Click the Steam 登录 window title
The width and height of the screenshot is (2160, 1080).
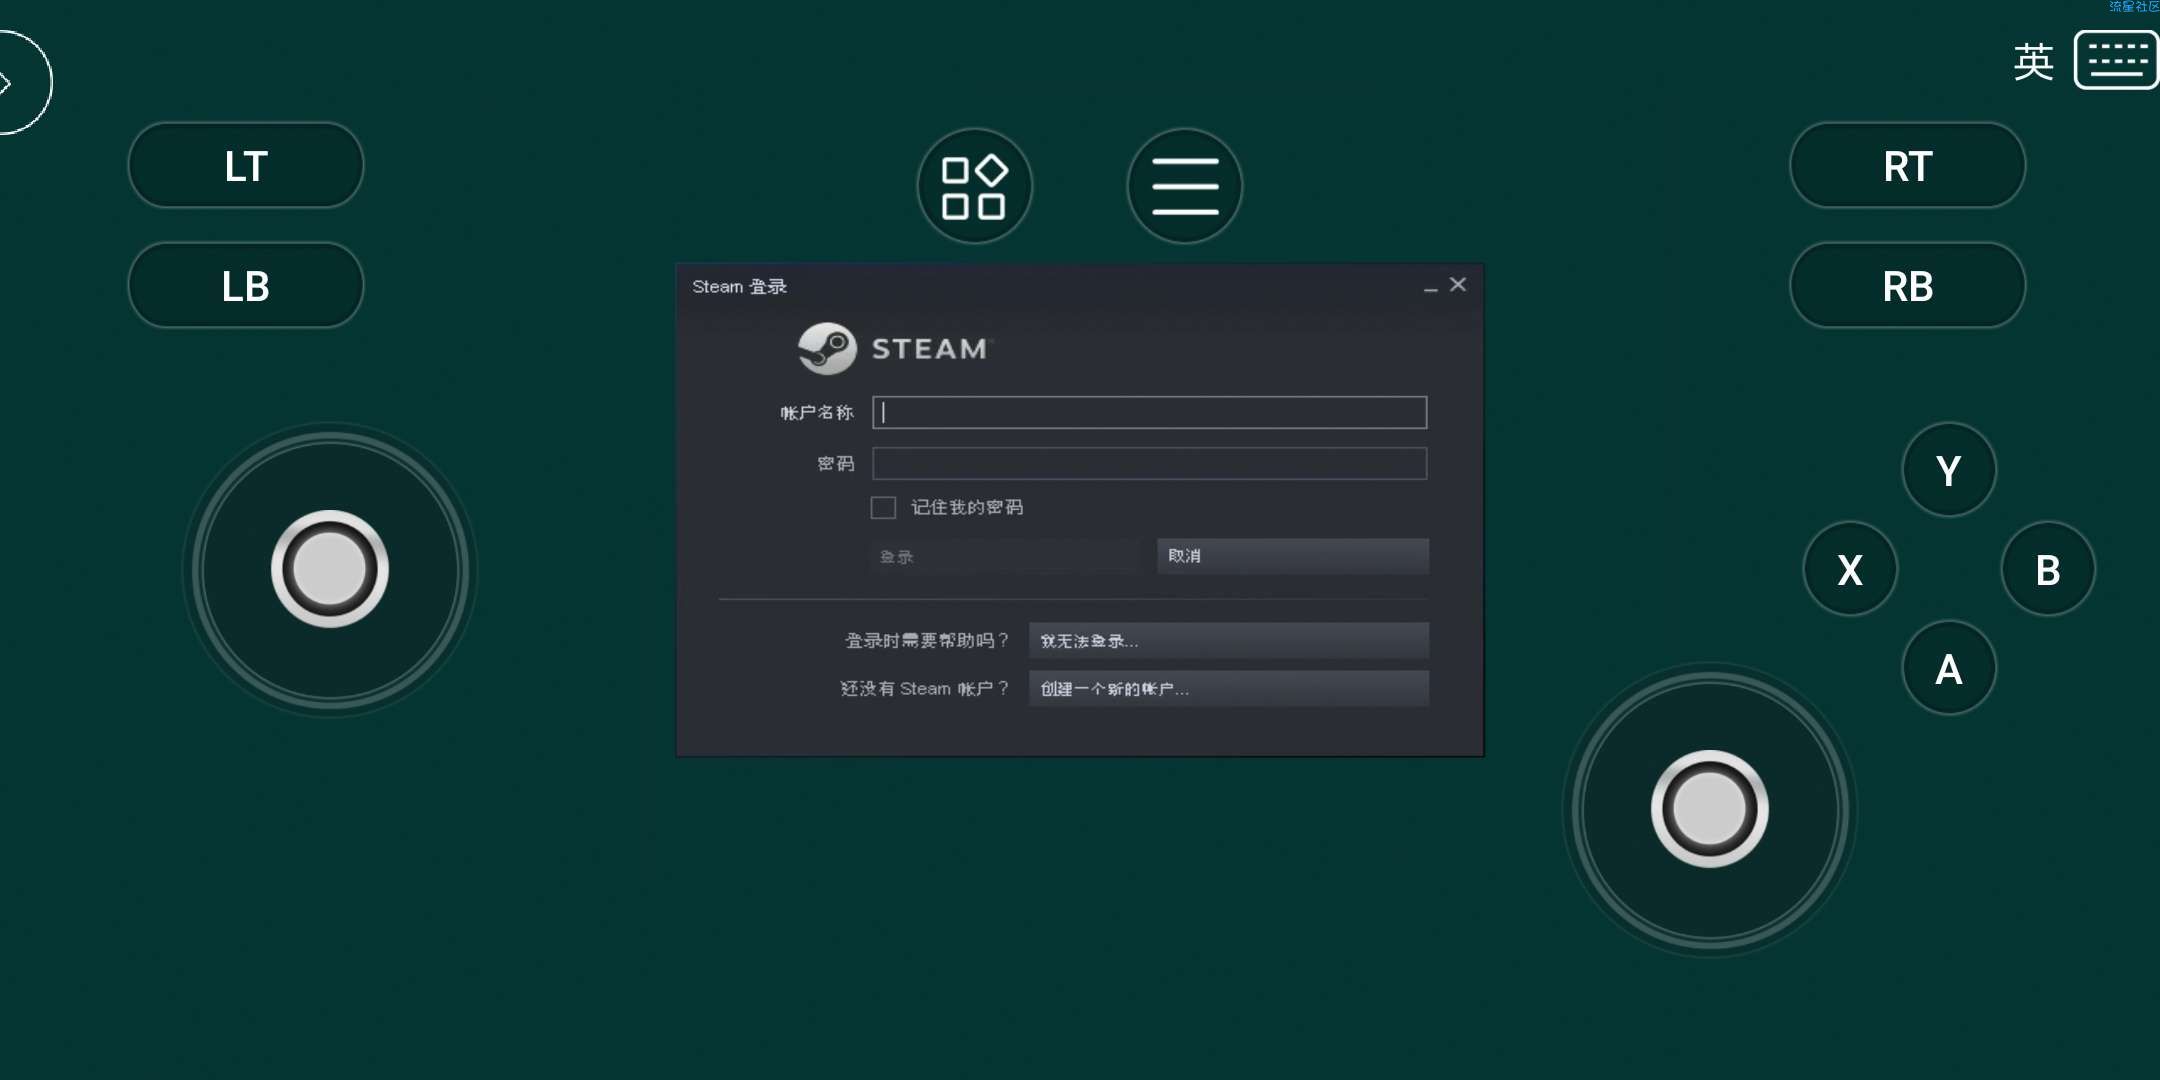(x=739, y=286)
